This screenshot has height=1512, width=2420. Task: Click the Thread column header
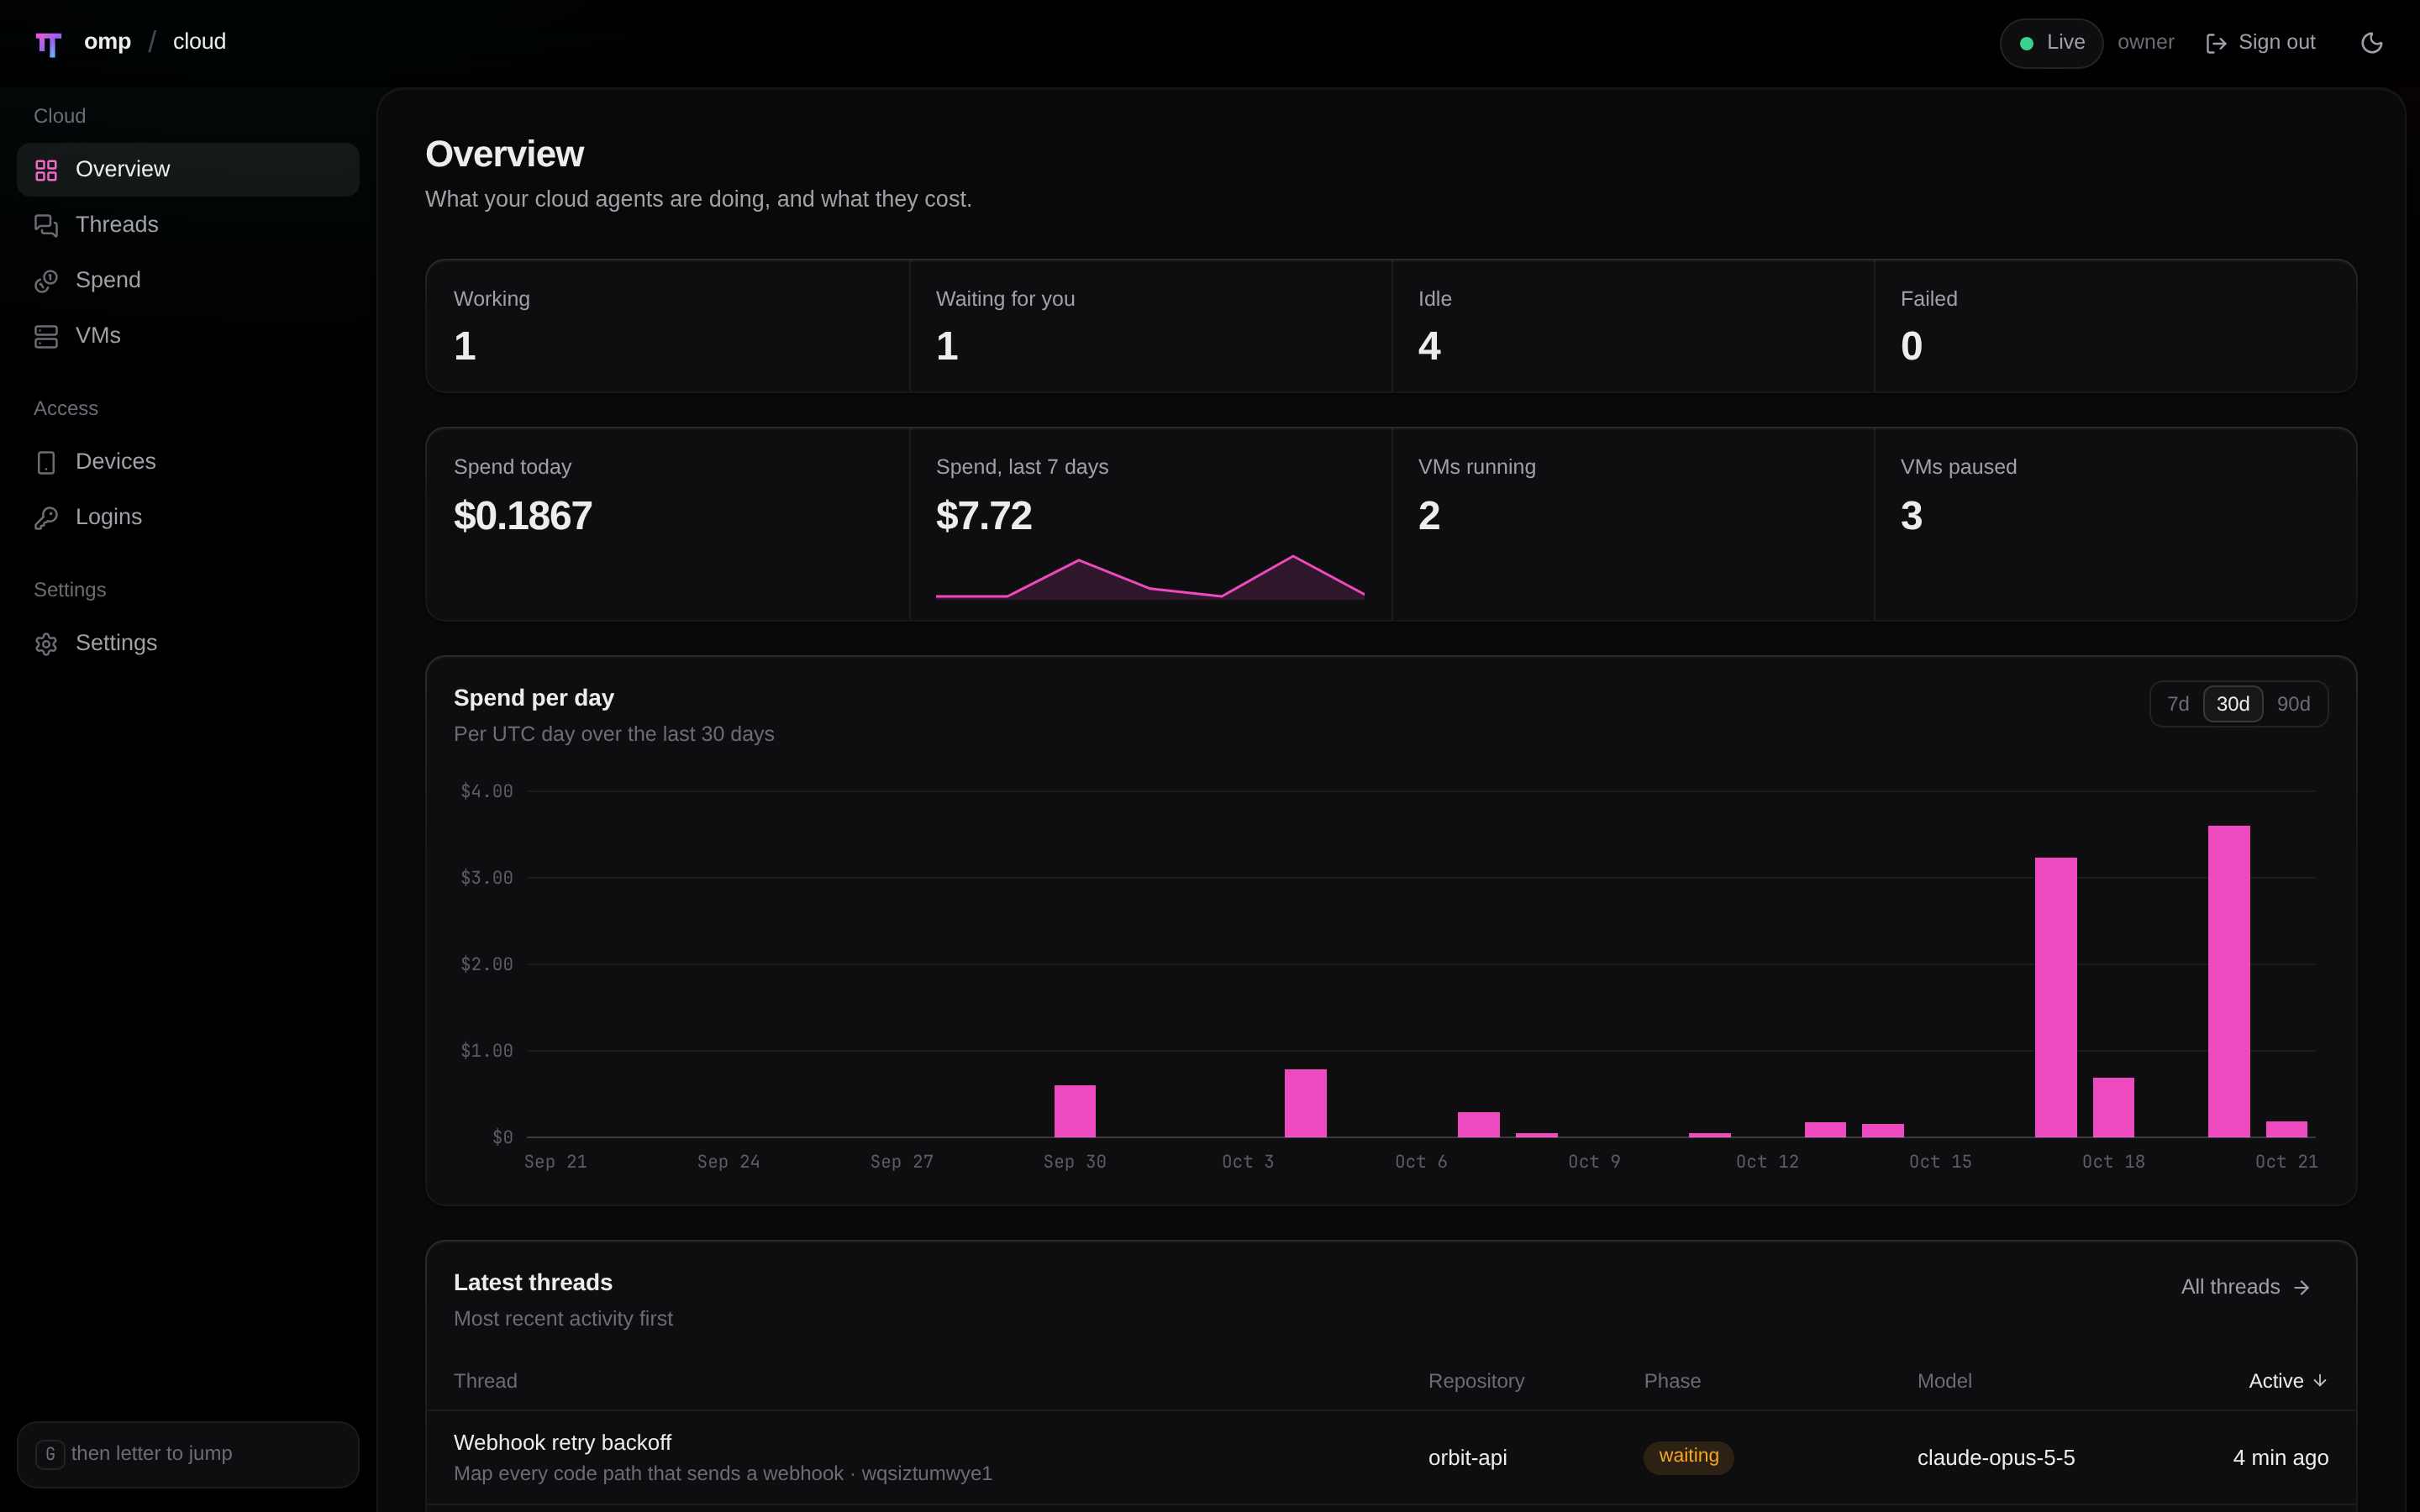coord(485,1381)
